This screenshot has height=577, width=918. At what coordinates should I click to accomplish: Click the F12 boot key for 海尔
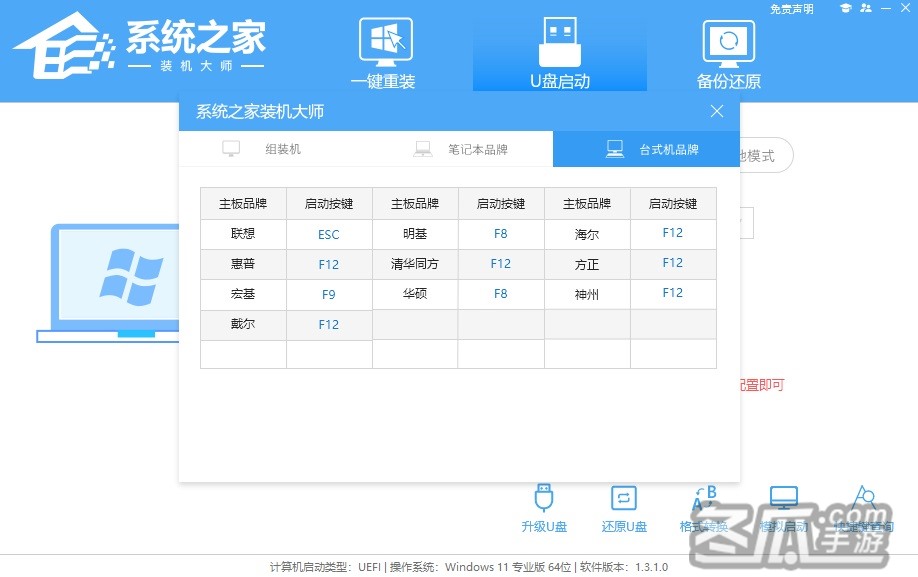tap(673, 233)
